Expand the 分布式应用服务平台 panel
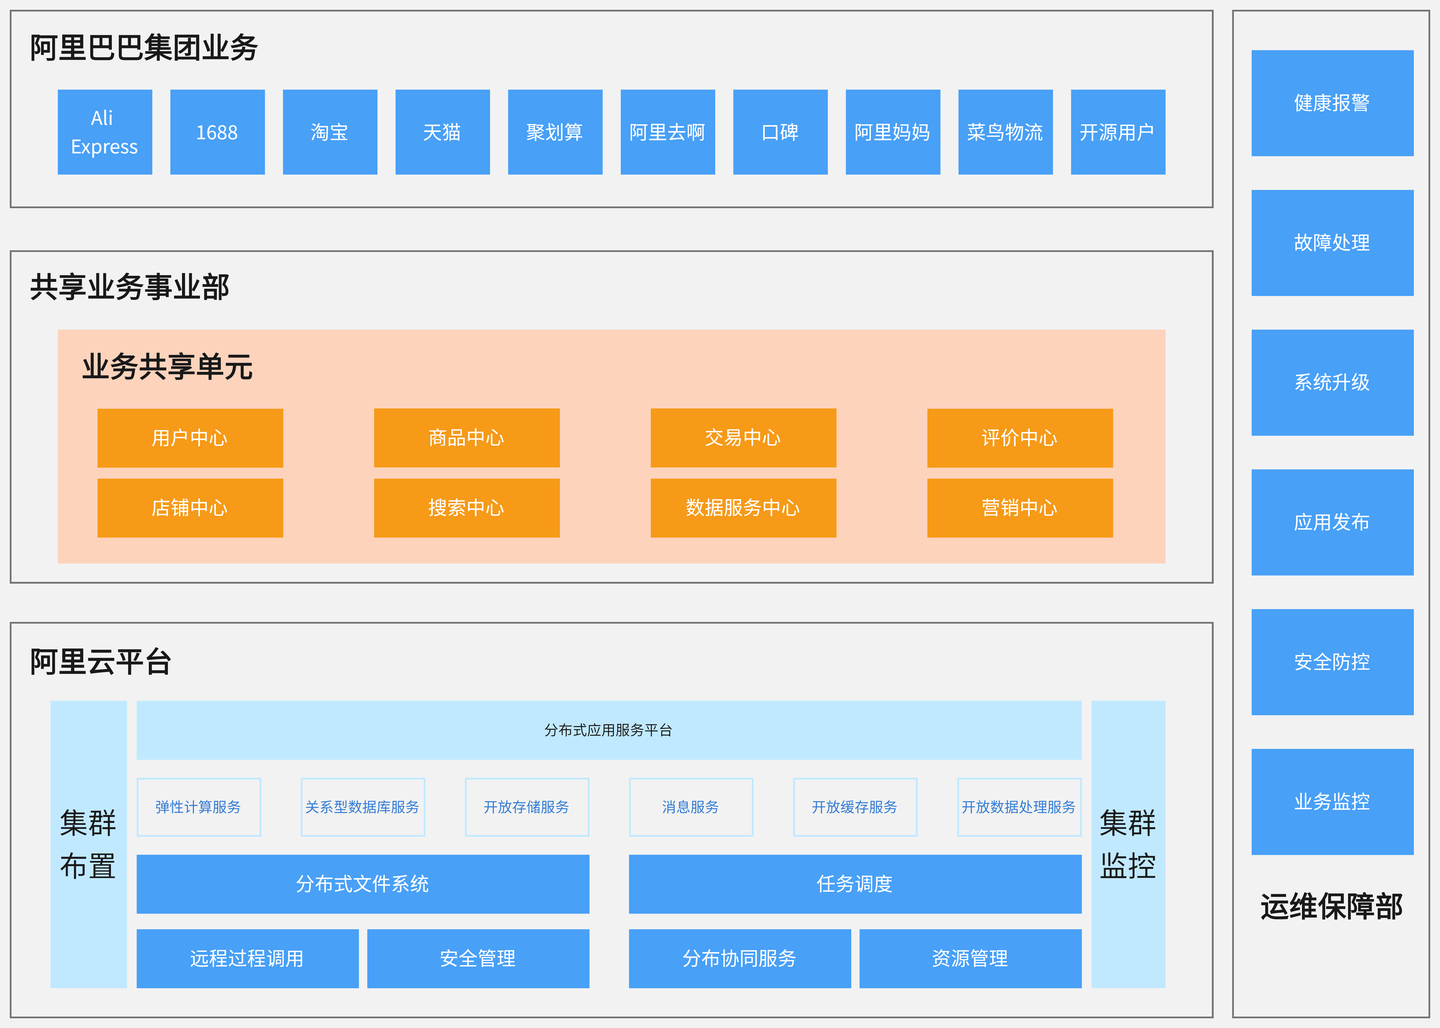 (608, 730)
